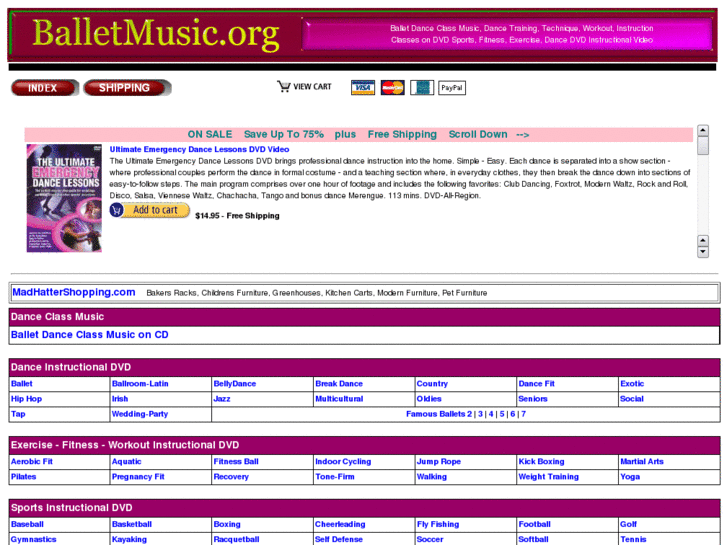This screenshot has height=545, width=727.
Task: Click the BalletMusic.org logo banner
Action: tap(156, 33)
